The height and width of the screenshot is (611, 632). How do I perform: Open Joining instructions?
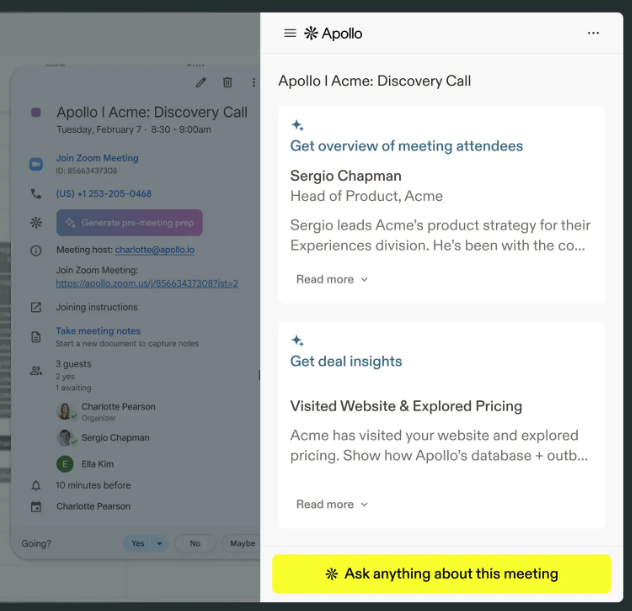point(97,307)
